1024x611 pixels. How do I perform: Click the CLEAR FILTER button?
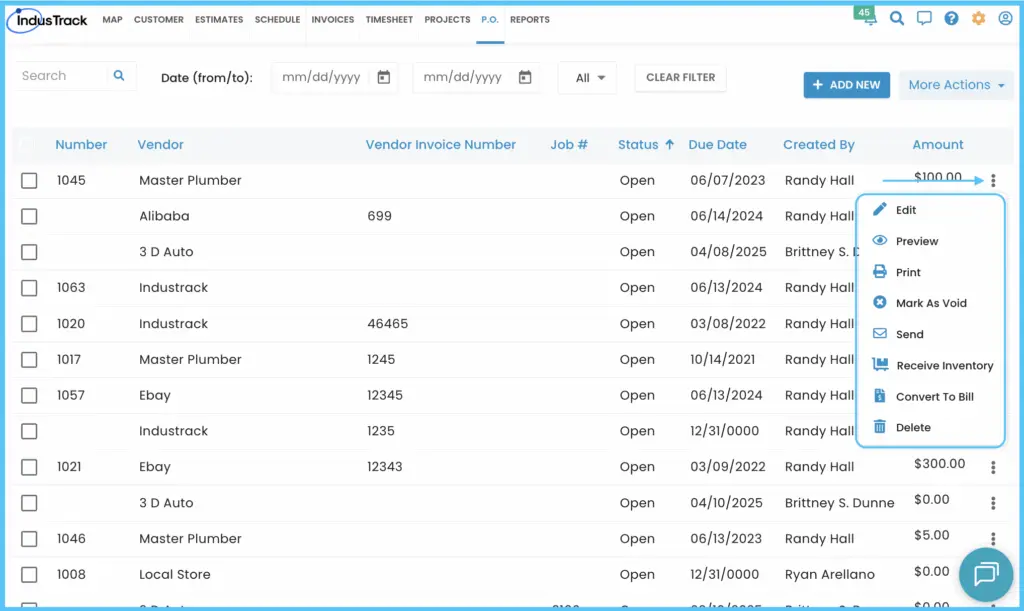tap(680, 77)
